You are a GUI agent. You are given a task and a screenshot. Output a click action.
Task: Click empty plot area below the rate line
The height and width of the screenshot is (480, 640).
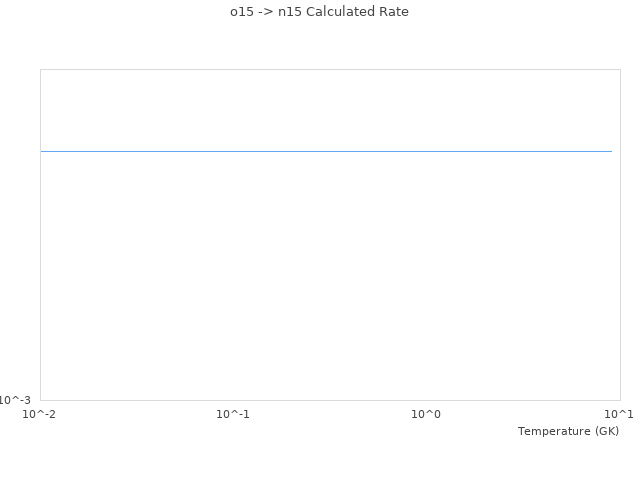(x=326, y=280)
